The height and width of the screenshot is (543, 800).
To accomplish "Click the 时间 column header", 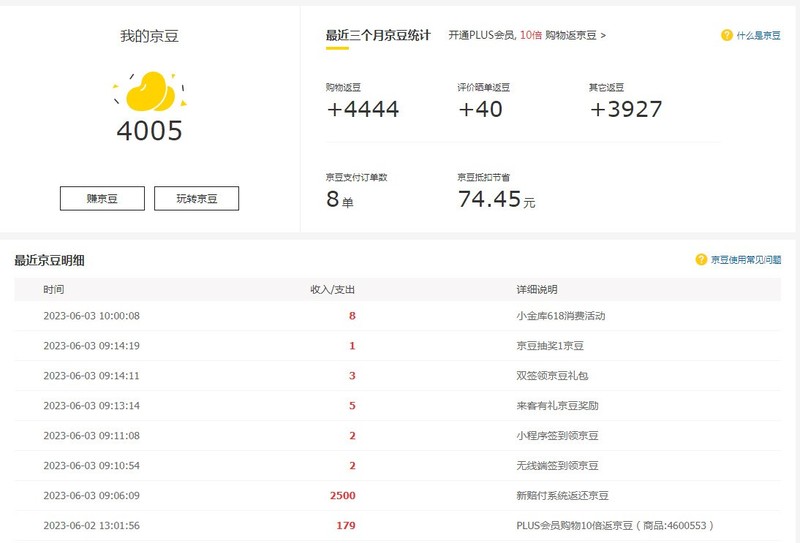I will [54, 290].
